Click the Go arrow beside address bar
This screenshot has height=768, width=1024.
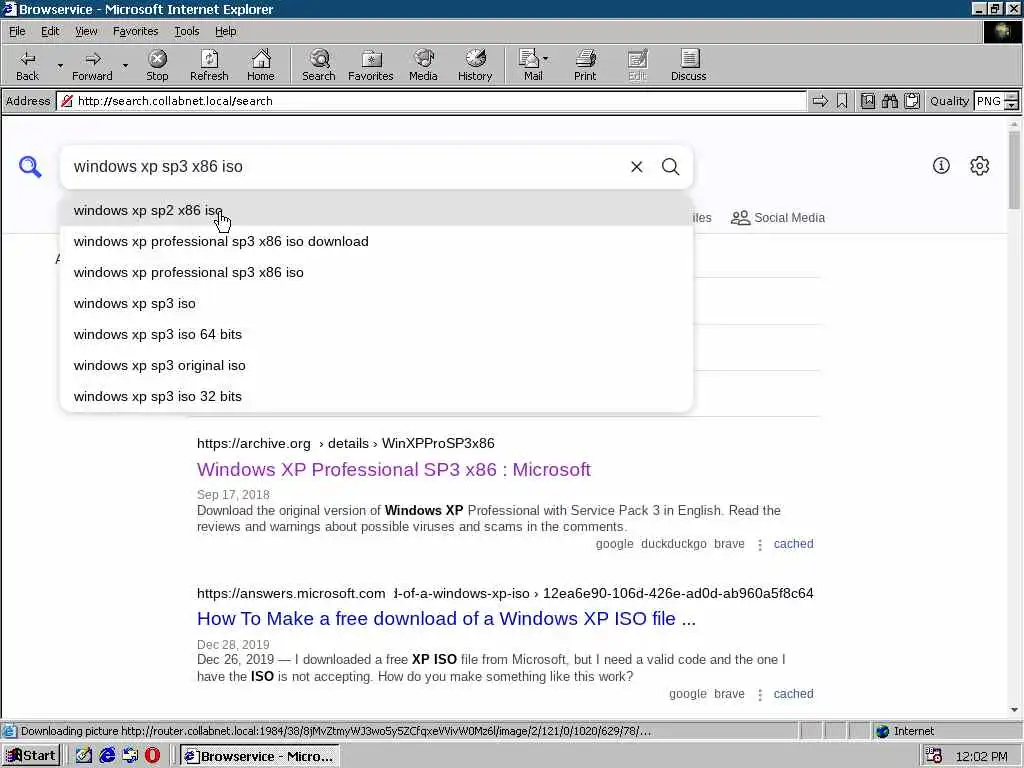[820, 101]
